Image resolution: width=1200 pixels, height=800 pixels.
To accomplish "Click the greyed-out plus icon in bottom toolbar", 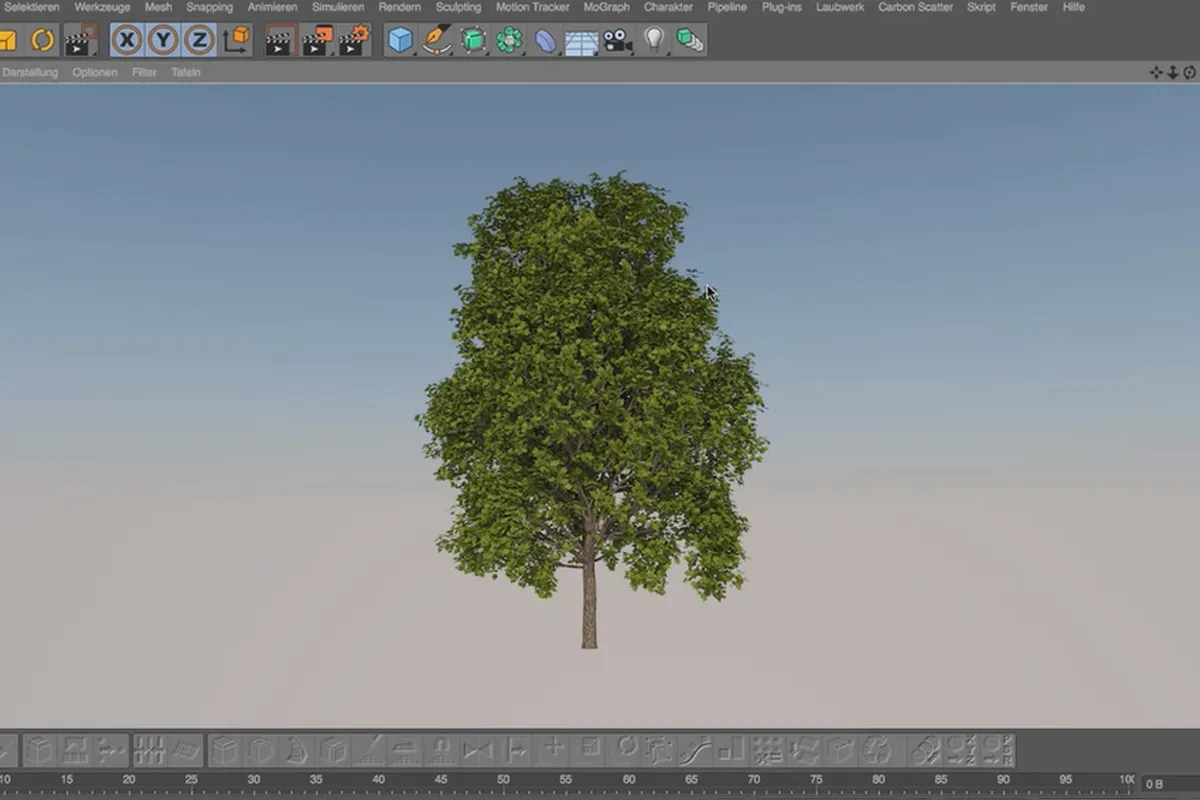I will tap(553, 749).
